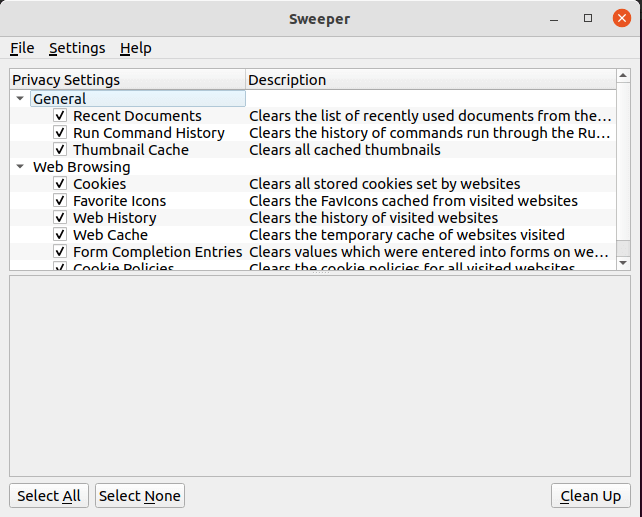Start cleaning with the Clean Up button
Image resolution: width=642 pixels, height=517 pixels.
[x=590, y=496]
